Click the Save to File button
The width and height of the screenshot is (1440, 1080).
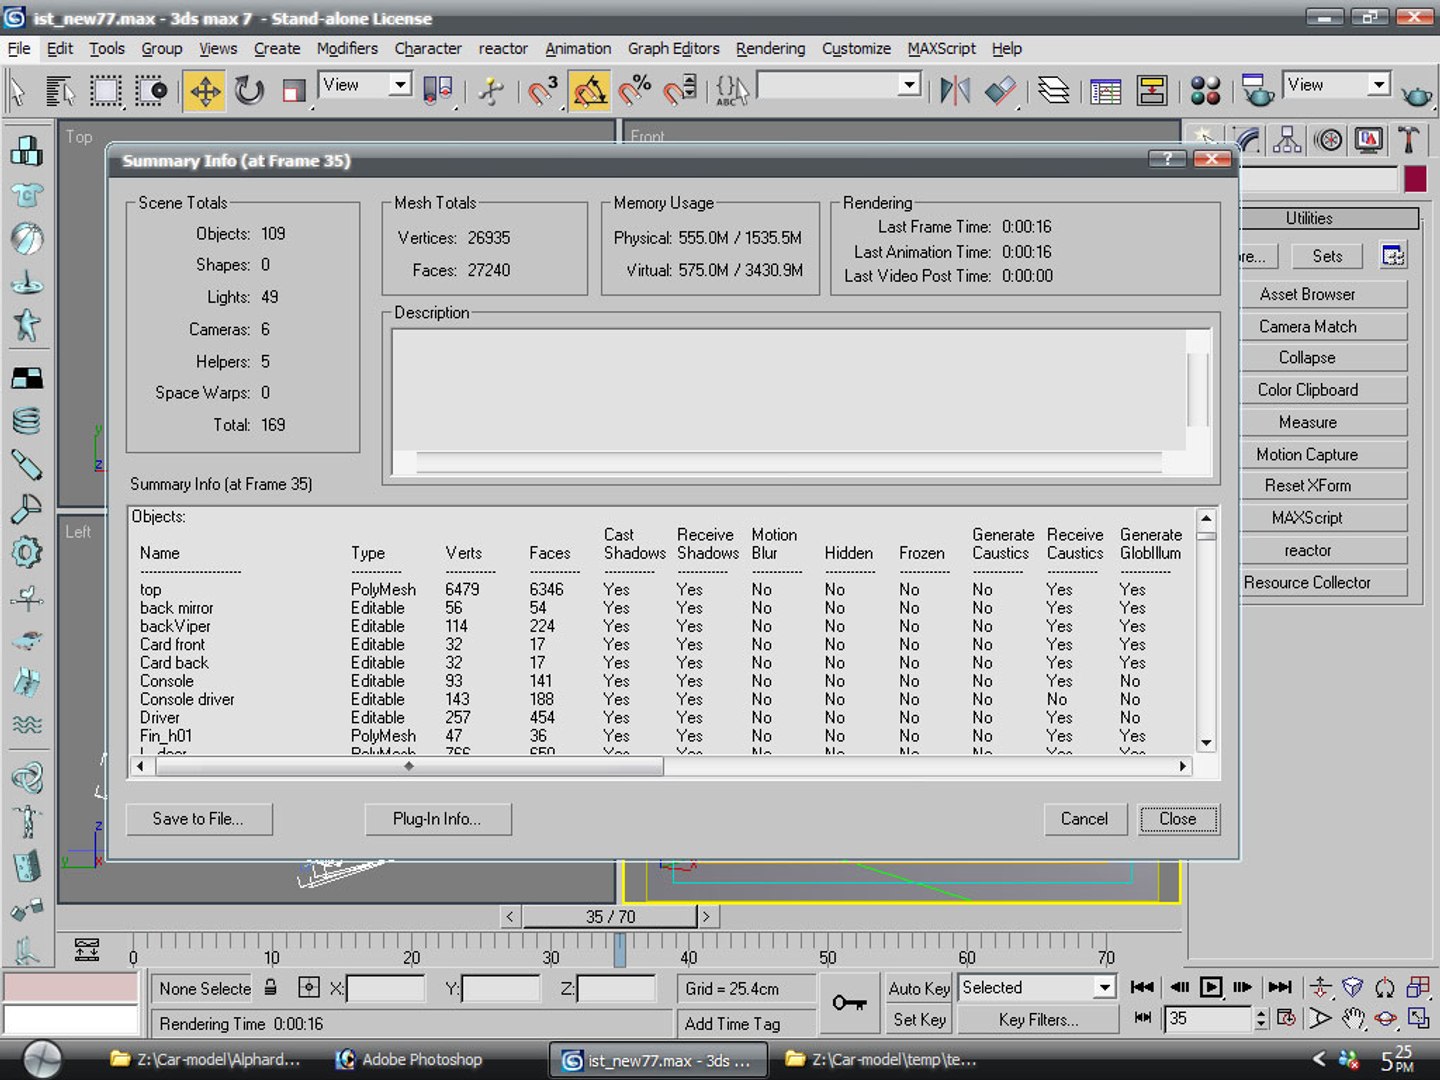tap(198, 819)
